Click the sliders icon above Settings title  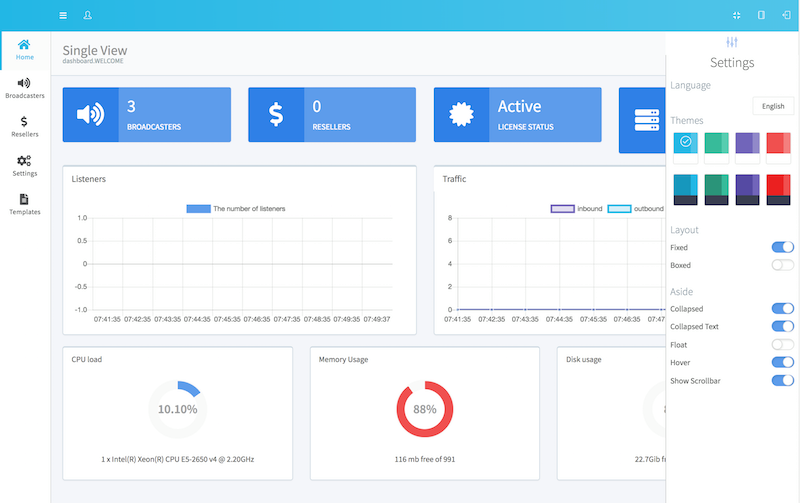pyautogui.click(x=732, y=42)
